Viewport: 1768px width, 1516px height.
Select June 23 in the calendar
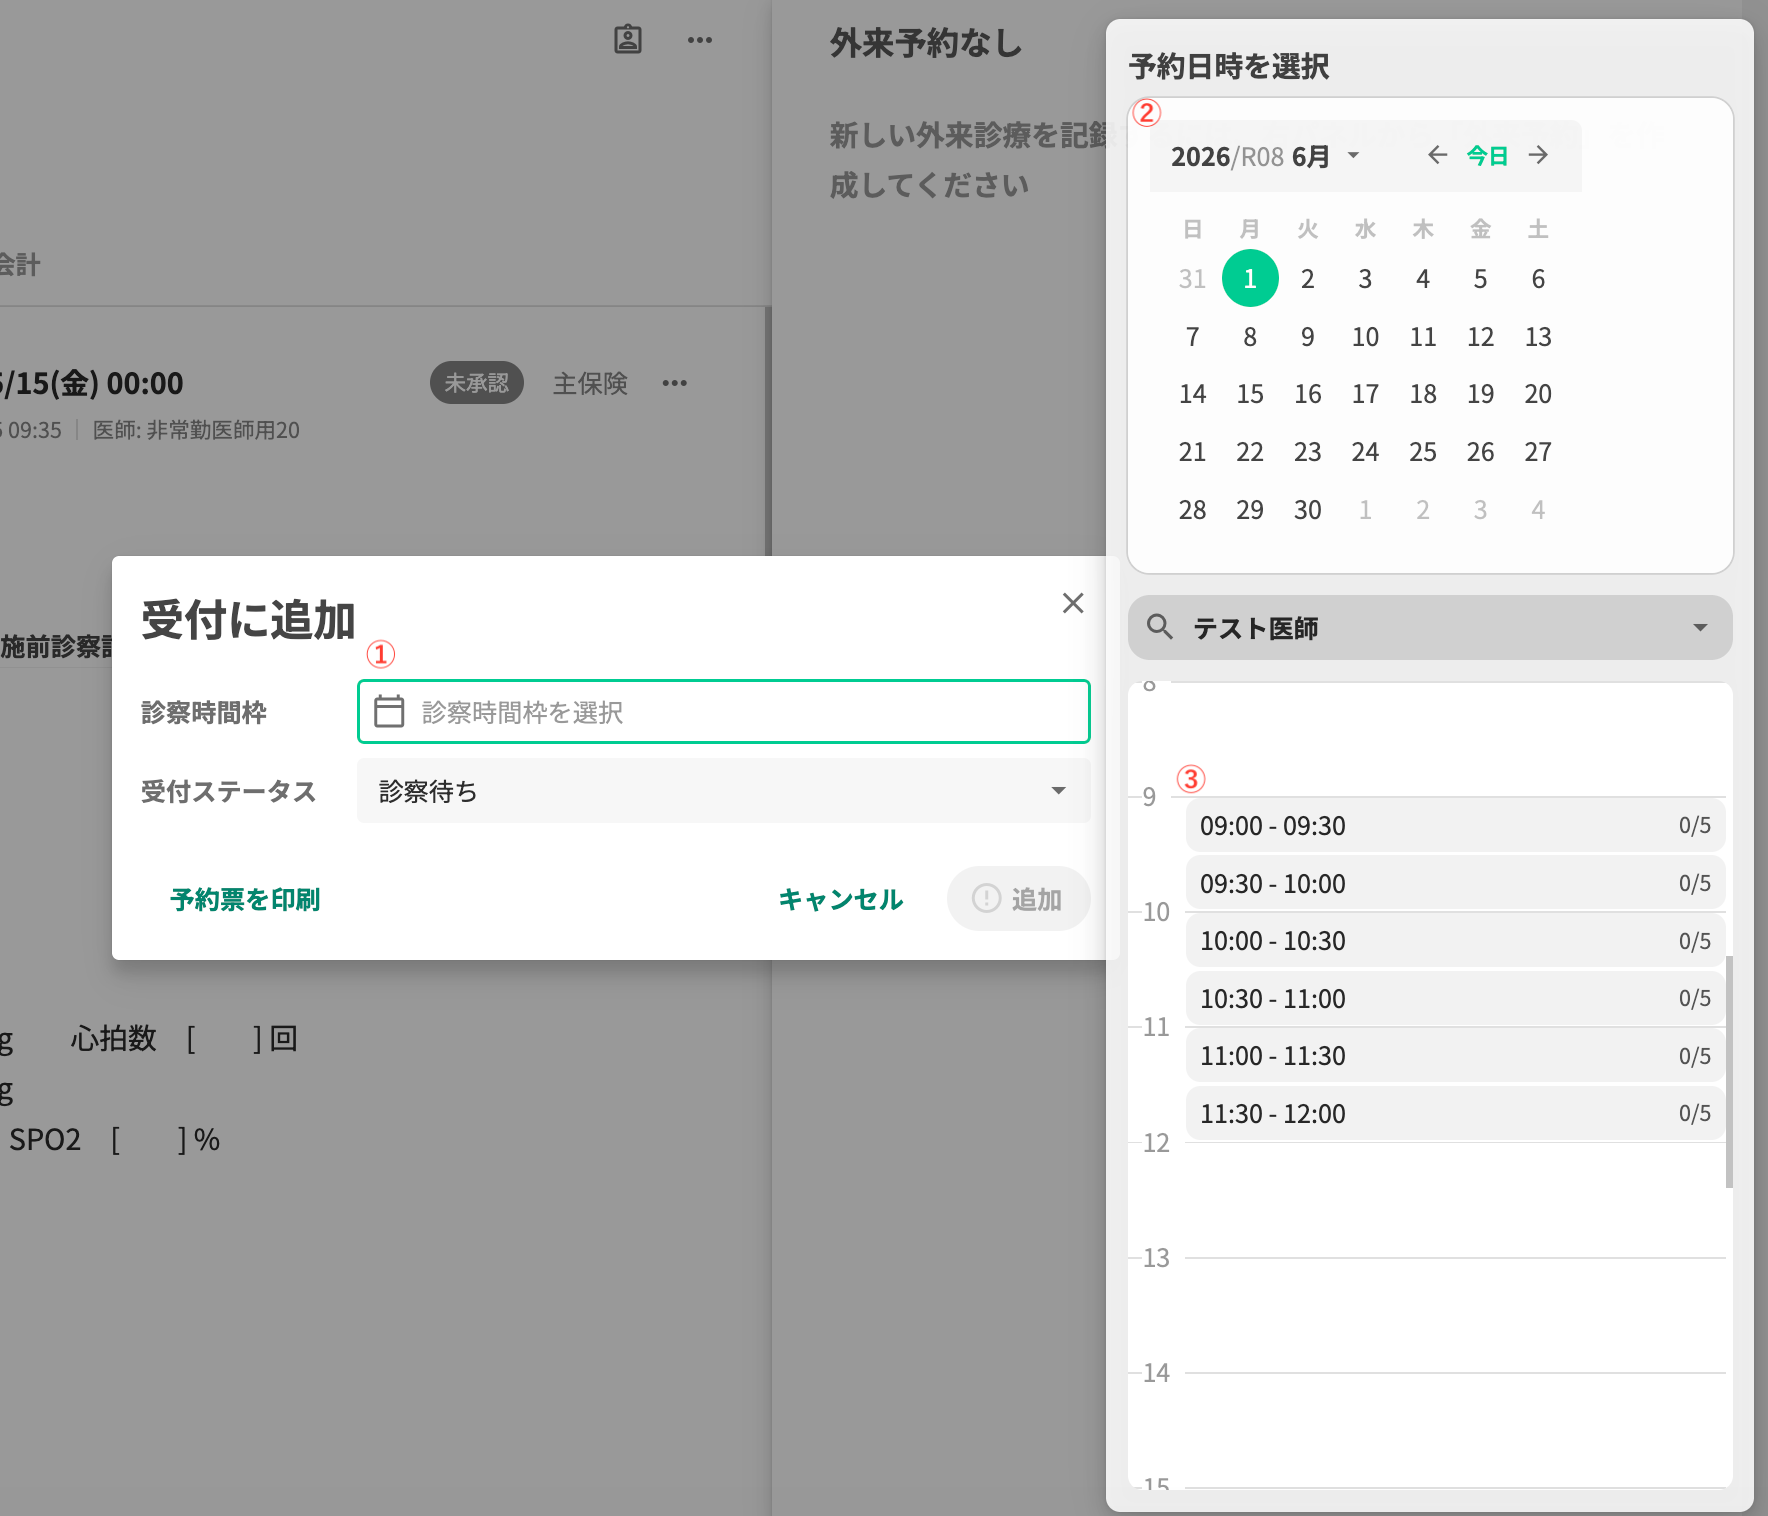tap(1307, 452)
